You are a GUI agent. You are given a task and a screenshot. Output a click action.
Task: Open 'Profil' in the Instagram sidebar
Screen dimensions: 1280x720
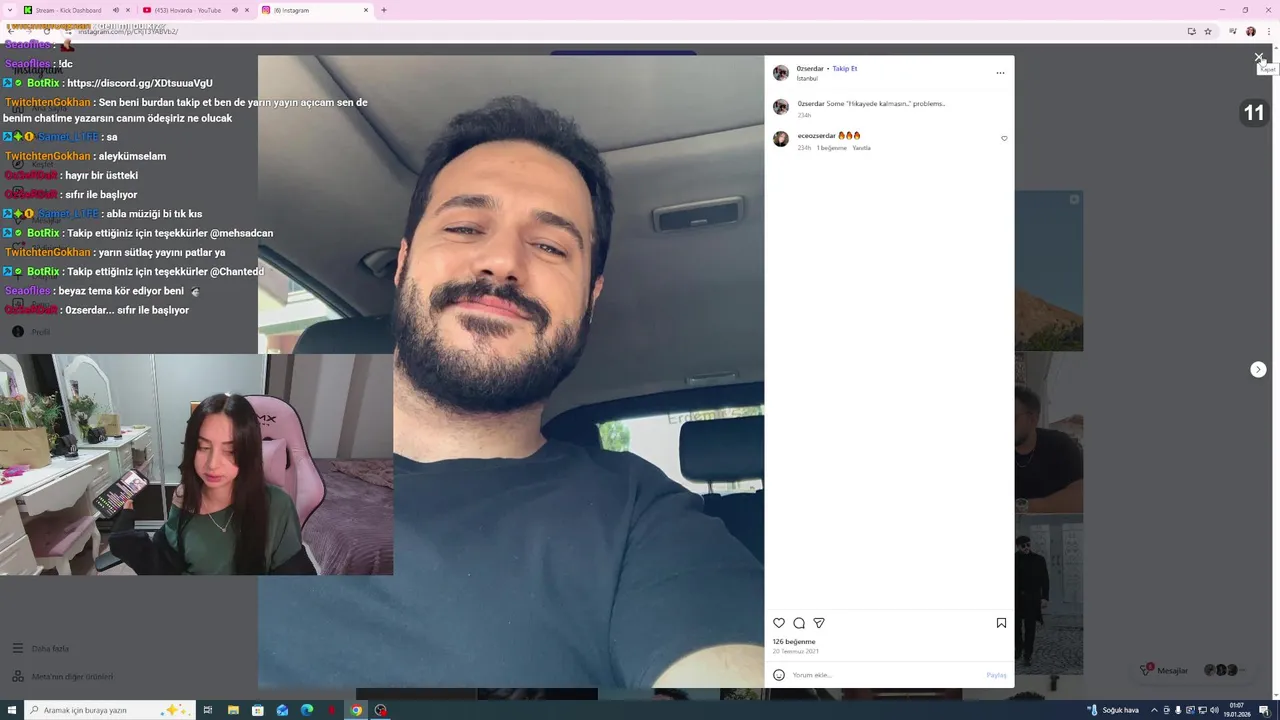(x=31, y=332)
